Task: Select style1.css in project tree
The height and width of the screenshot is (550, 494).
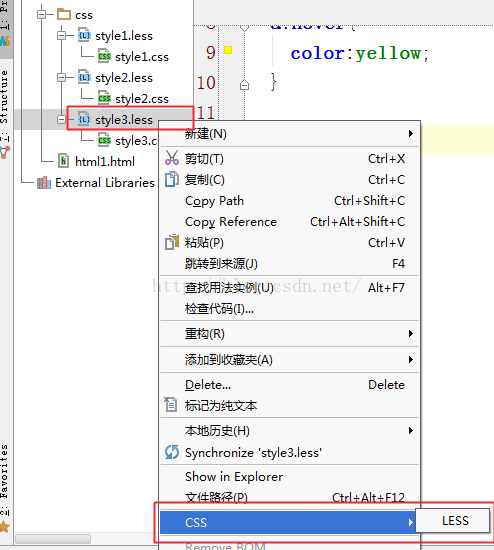Action: coord(142,57)
